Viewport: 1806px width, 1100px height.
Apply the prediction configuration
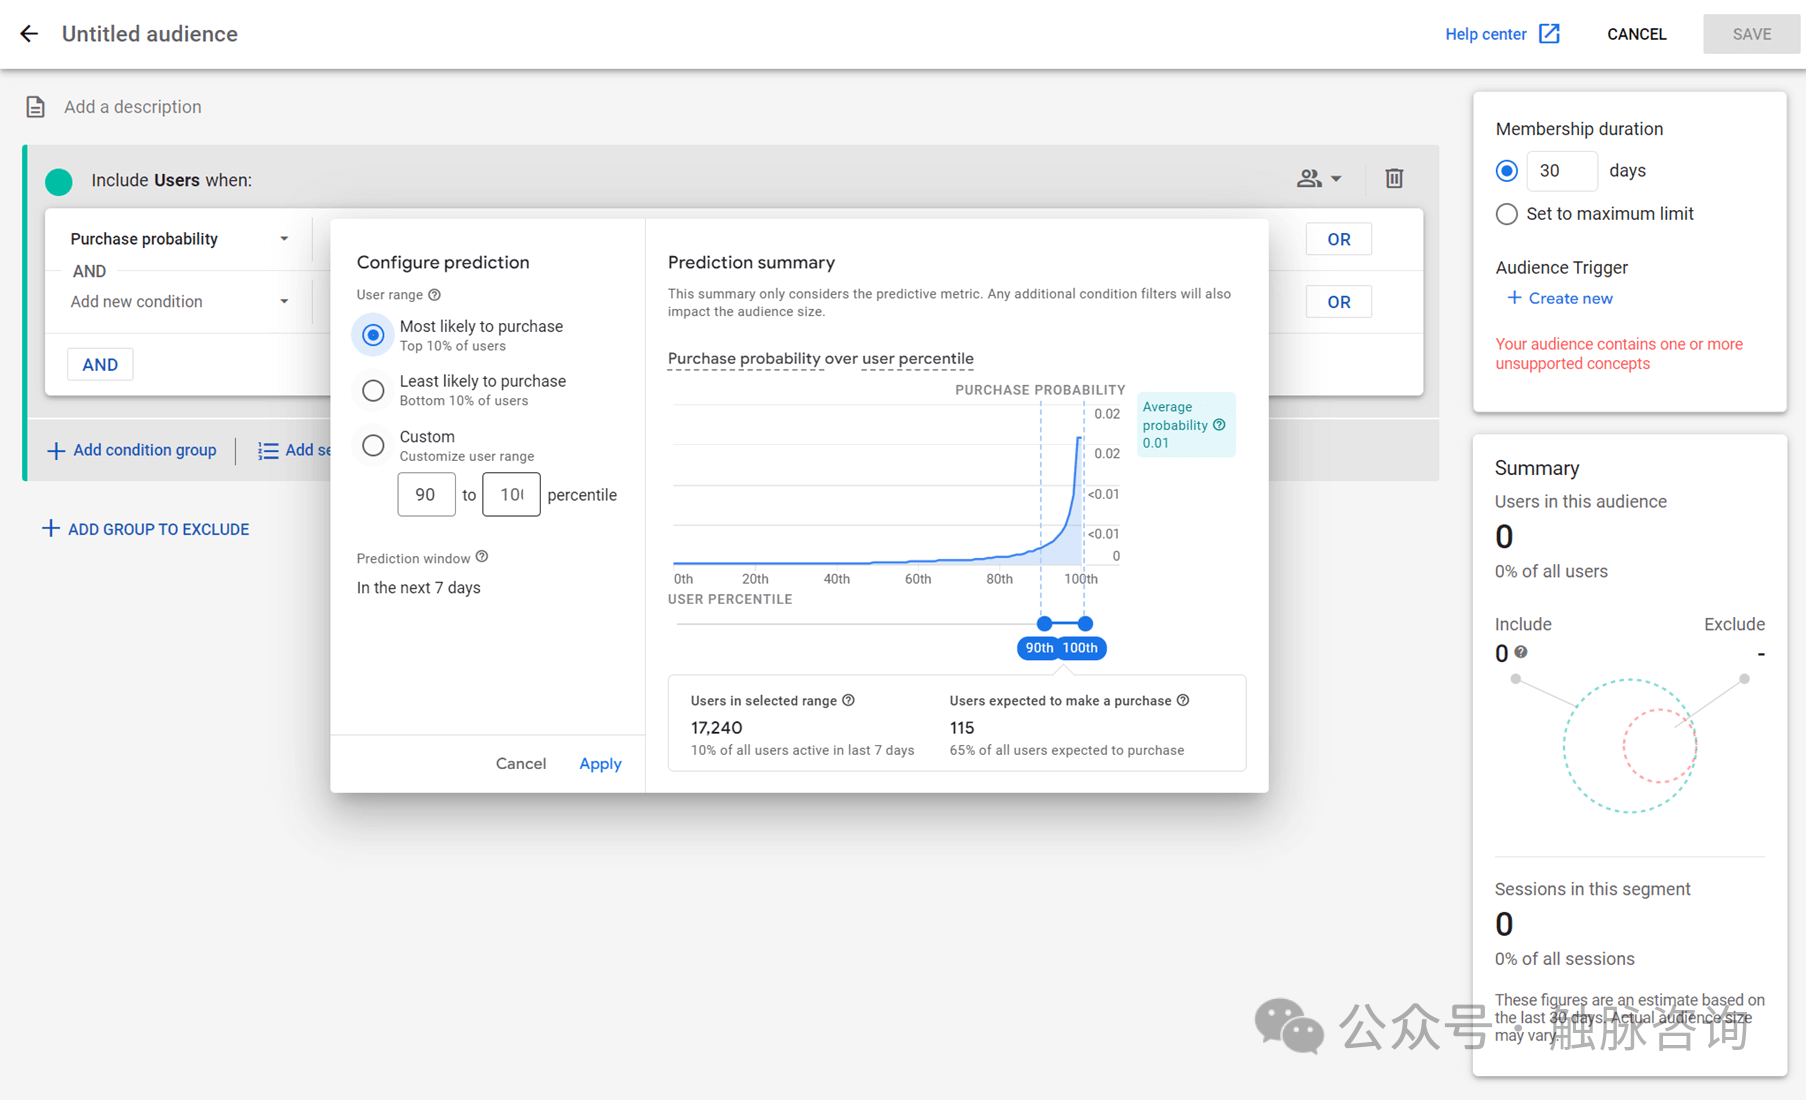pos(600,763)
